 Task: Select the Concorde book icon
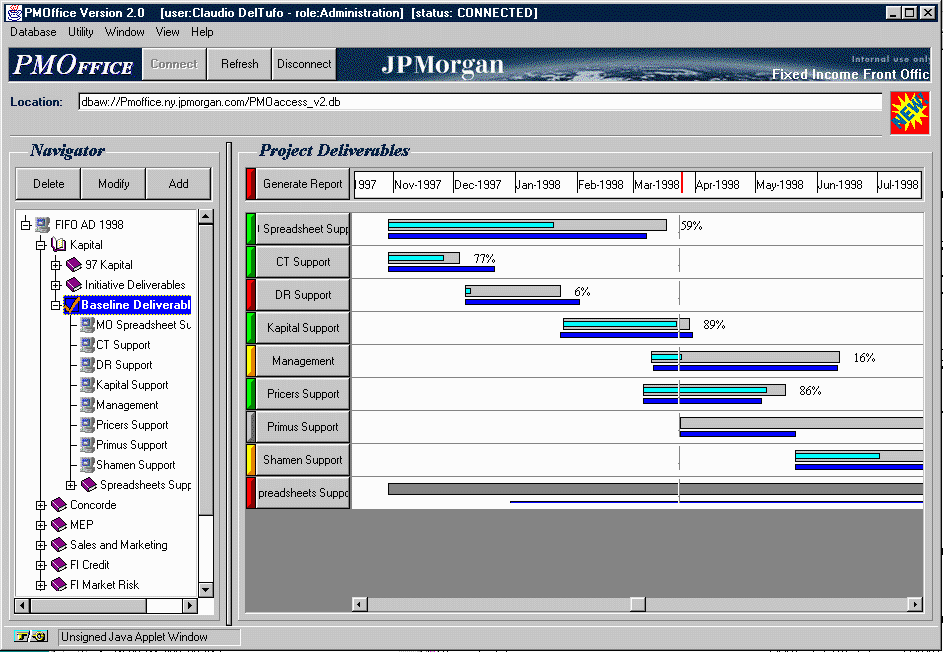point(58,505)
